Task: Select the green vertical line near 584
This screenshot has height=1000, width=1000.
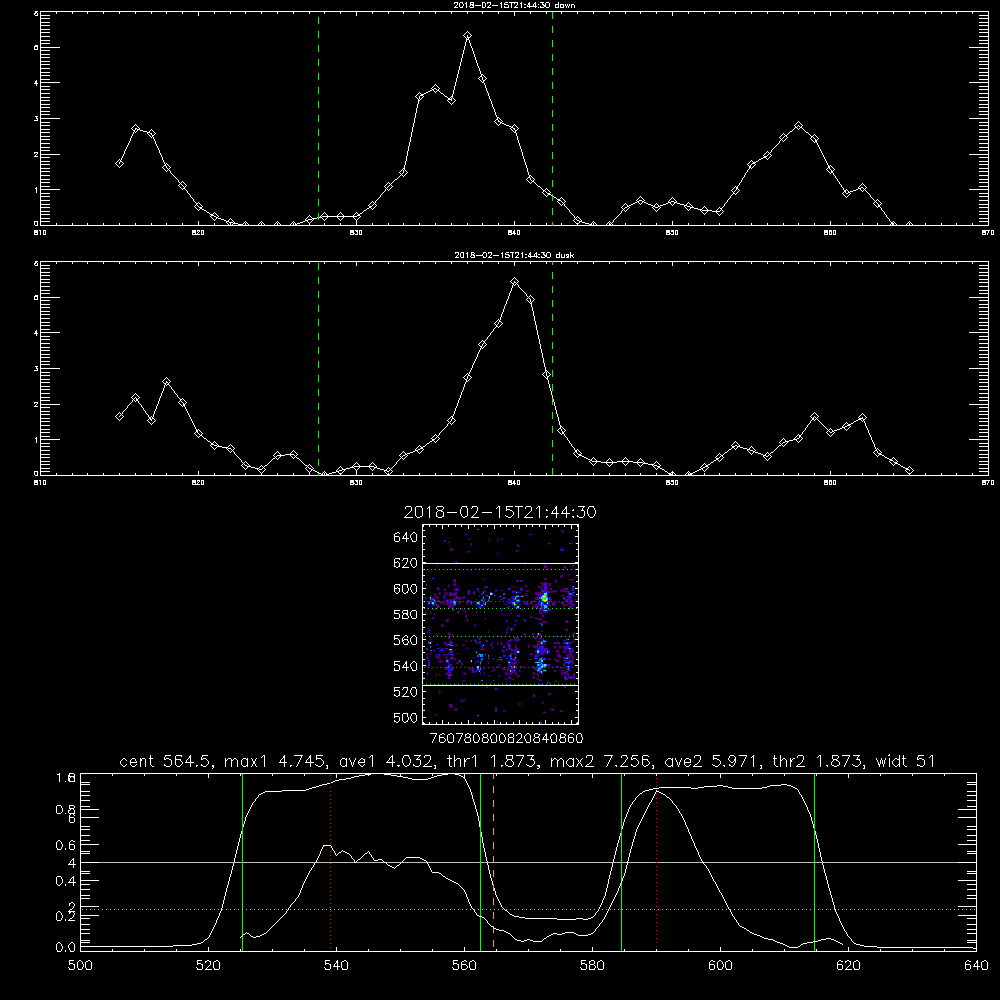Action: pyautogui.click(x=621, y=861)
